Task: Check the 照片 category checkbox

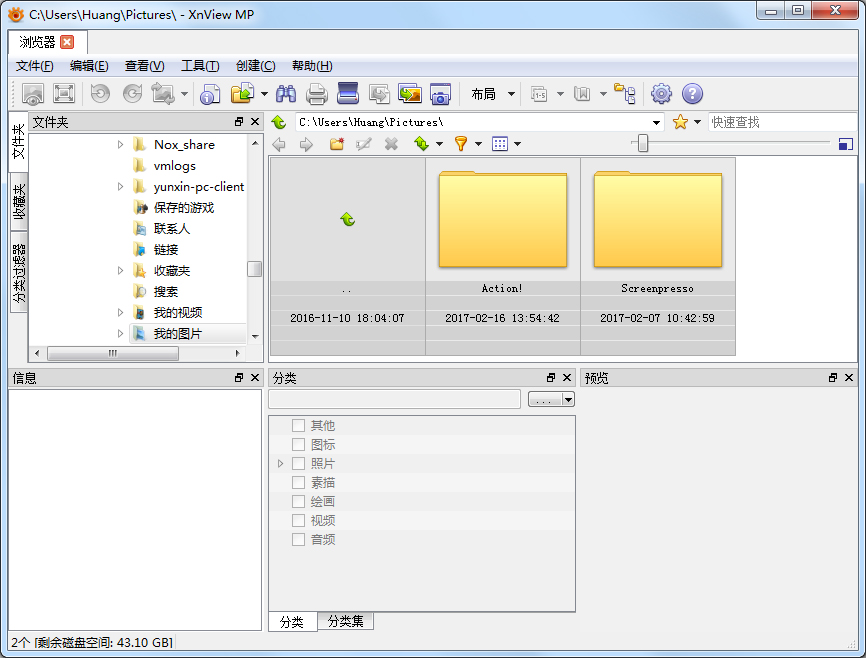Action: [298, 464]
